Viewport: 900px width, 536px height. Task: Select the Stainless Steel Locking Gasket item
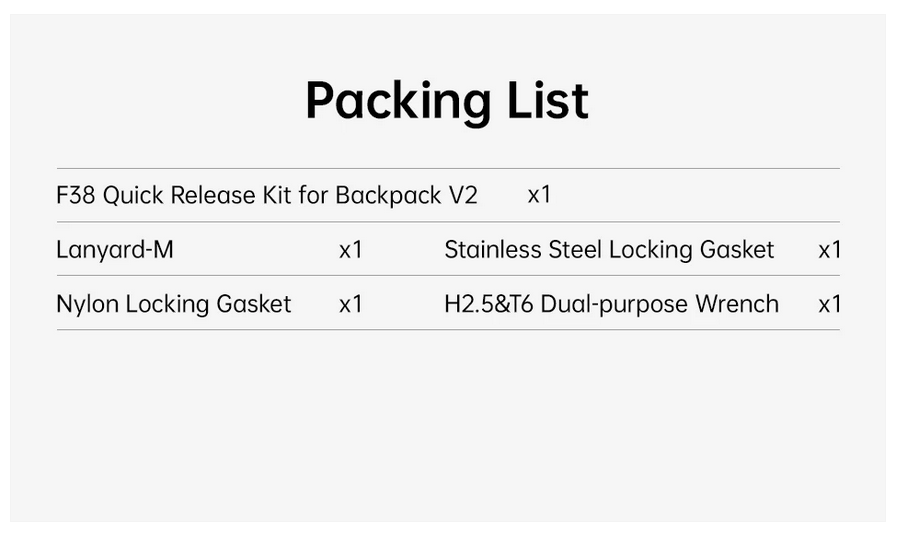click(x=609, y=249)
